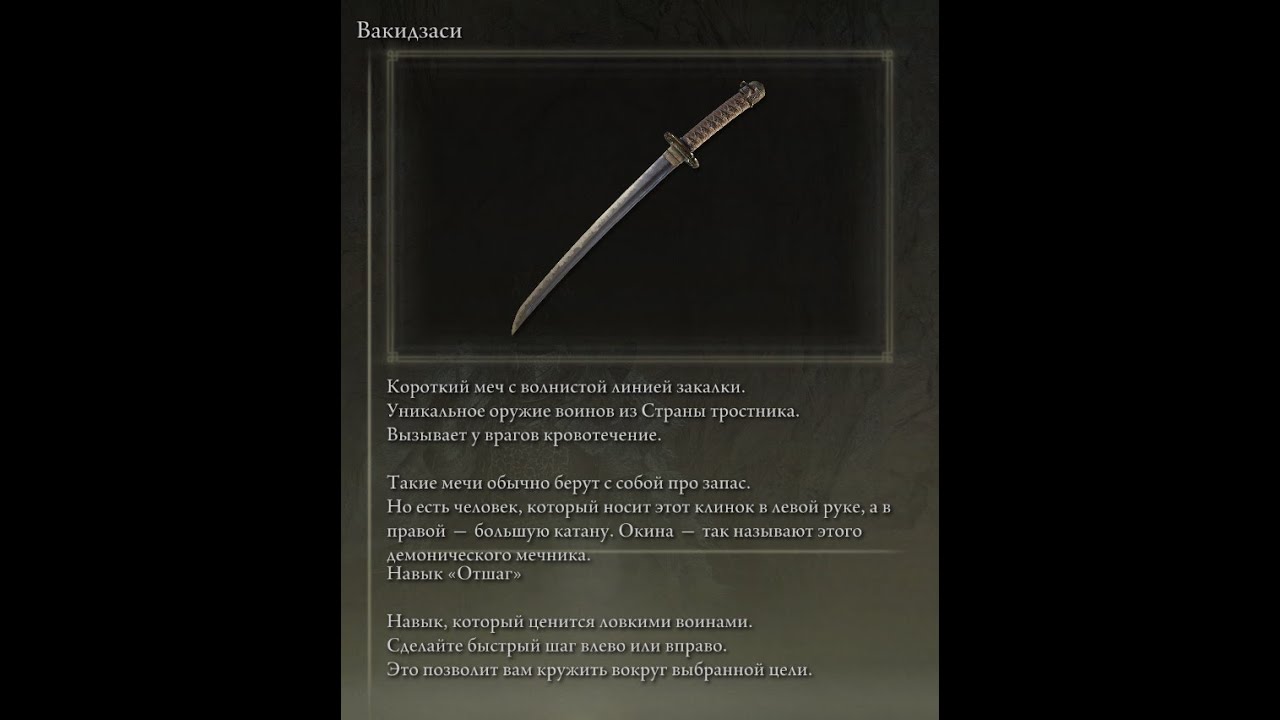Image resolution: width=1280 pixels, height=720 pixels.
Task: Click the wakizashi's wrapped hilt
Action: coord(725,116)
